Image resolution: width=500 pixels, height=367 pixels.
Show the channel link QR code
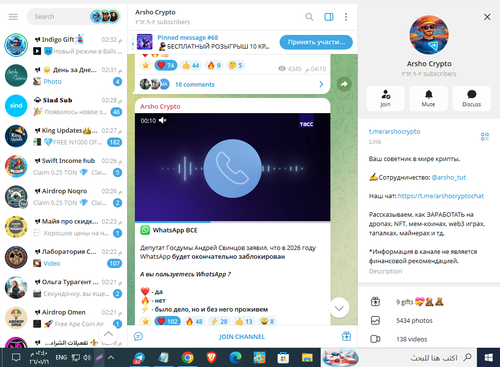[485, 136]
